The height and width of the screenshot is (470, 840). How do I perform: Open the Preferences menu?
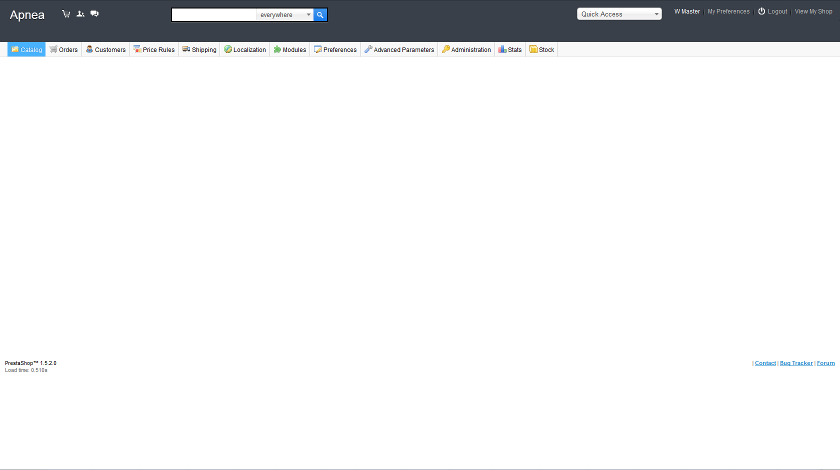click(x=335, y=49)
